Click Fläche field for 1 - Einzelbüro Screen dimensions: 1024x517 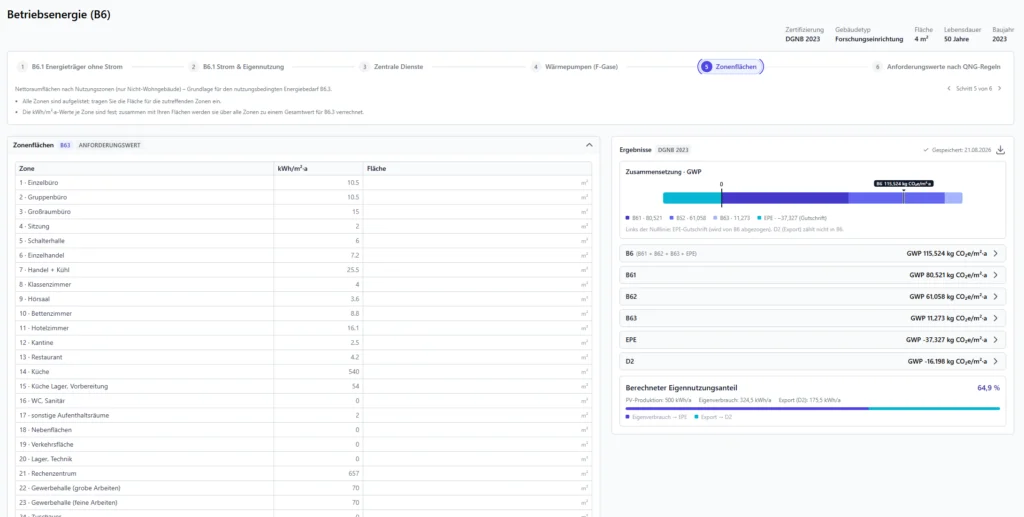click(x=477, y=183)
